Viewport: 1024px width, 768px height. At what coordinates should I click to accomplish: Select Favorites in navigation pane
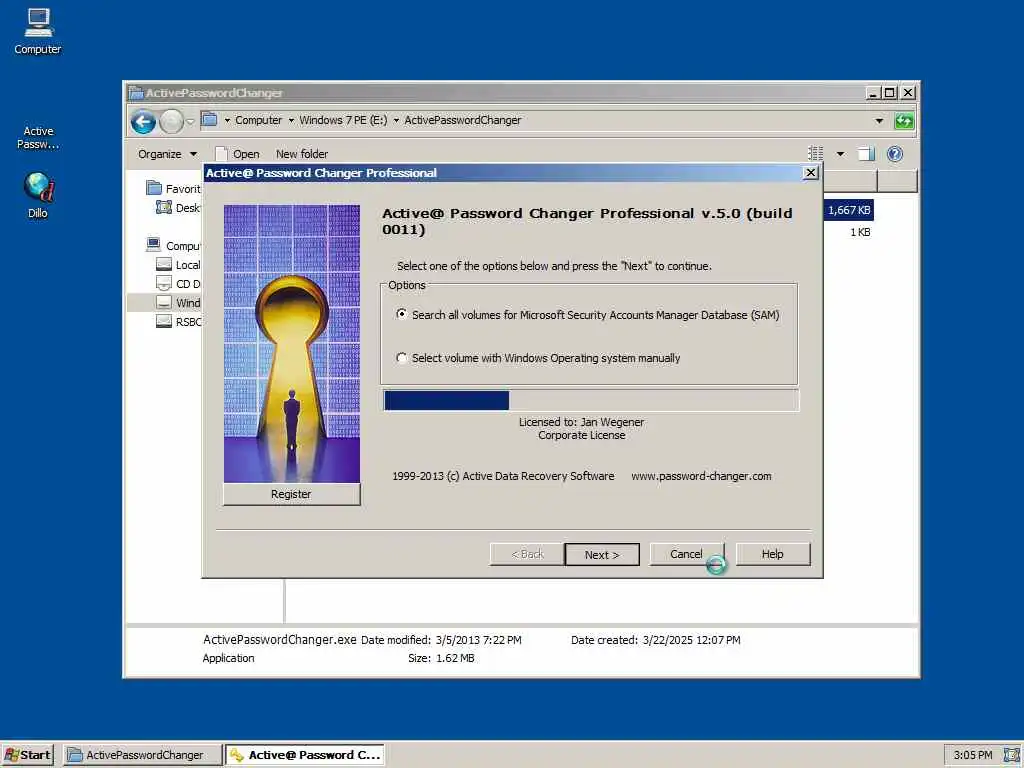click(x=173, y=189)
